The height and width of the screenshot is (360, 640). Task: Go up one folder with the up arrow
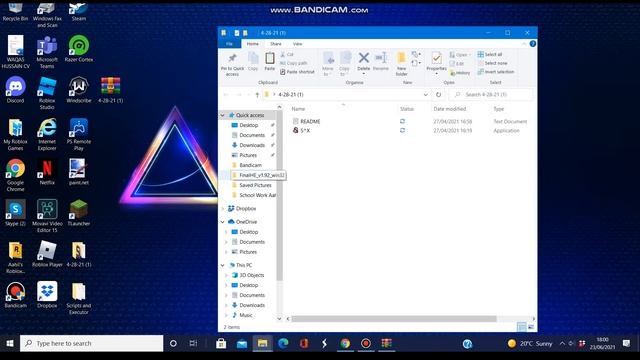click(x=257, y=95)
